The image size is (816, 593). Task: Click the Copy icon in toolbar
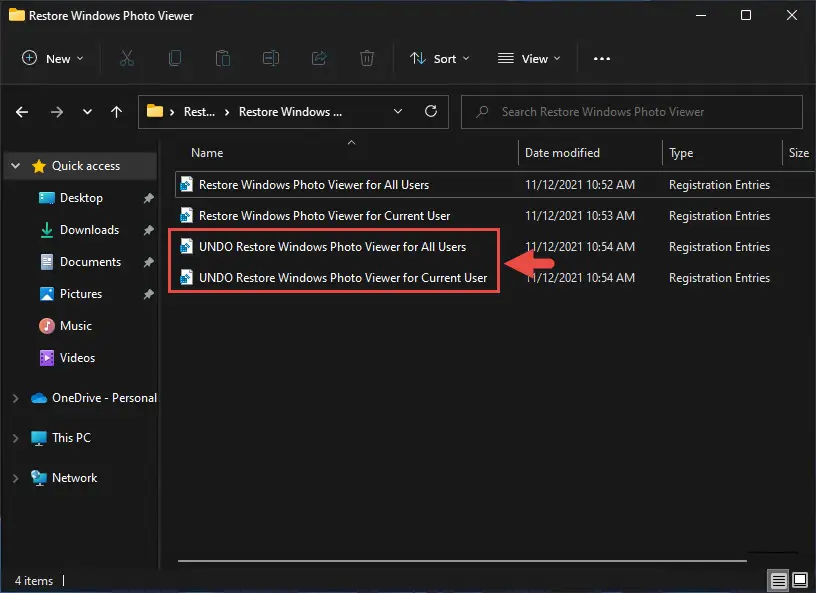pyautogui.click(x=175, y=58)
